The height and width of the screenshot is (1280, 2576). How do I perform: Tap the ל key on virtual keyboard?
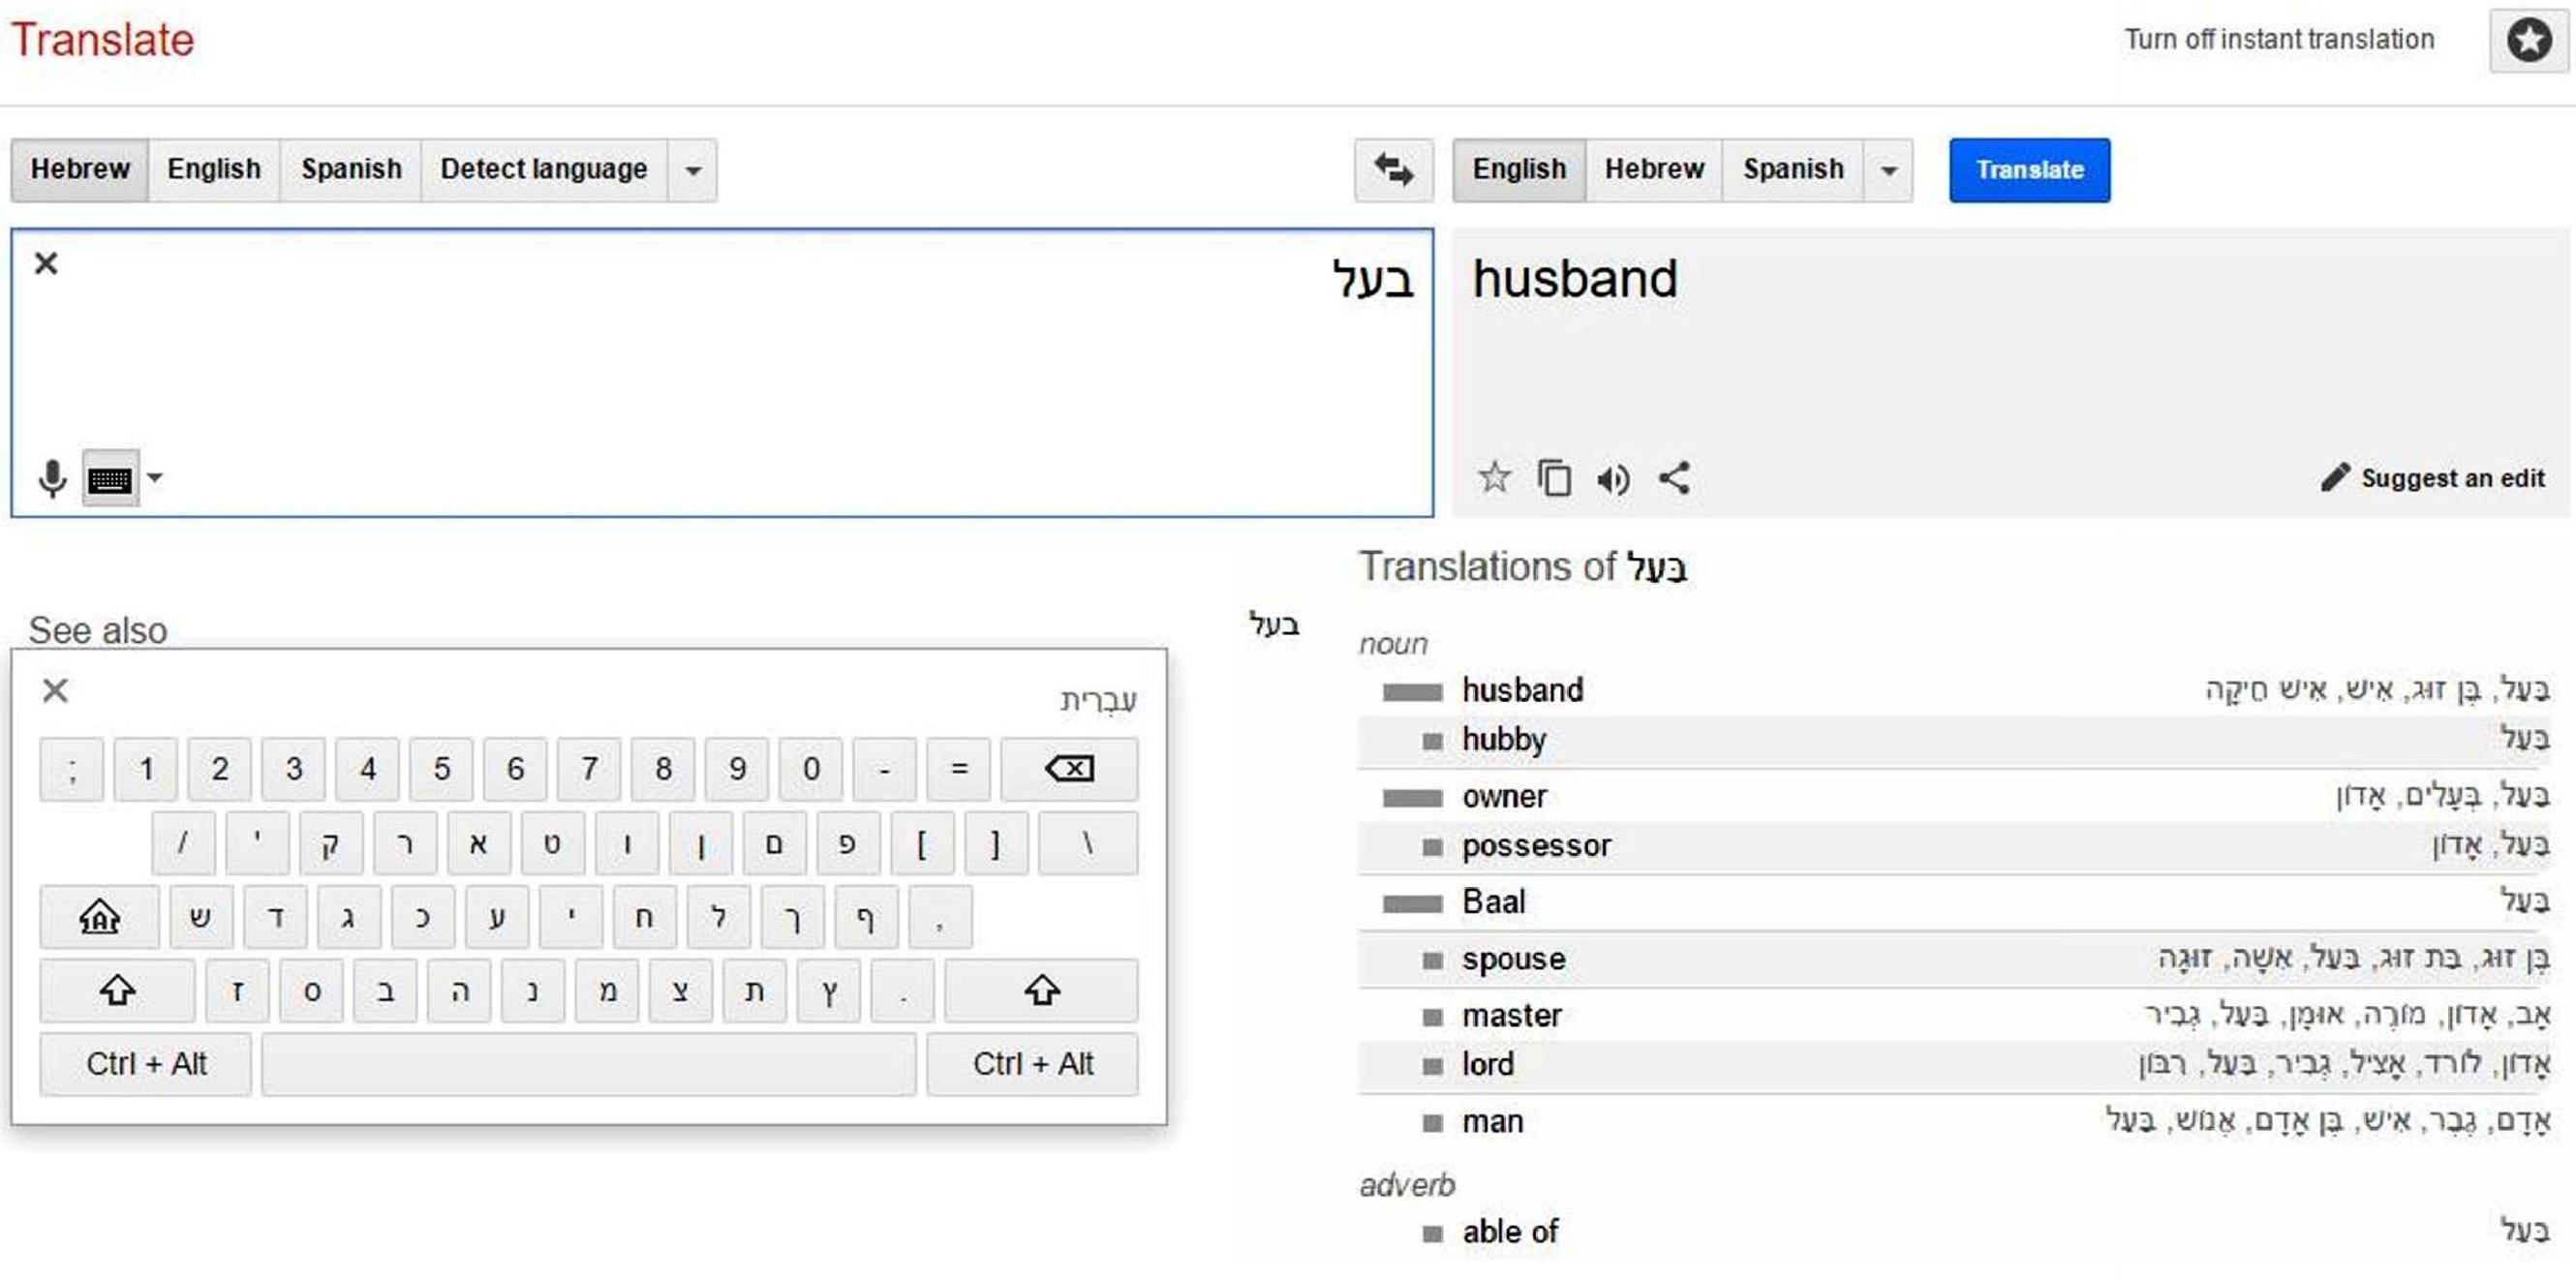coord(718,916)
